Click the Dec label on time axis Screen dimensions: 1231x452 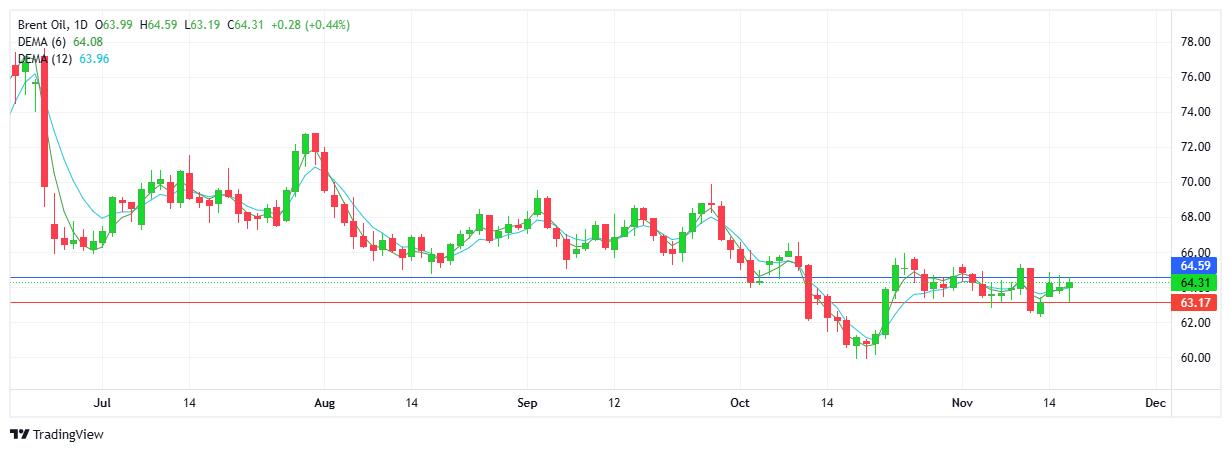(x=1155, y=403)
